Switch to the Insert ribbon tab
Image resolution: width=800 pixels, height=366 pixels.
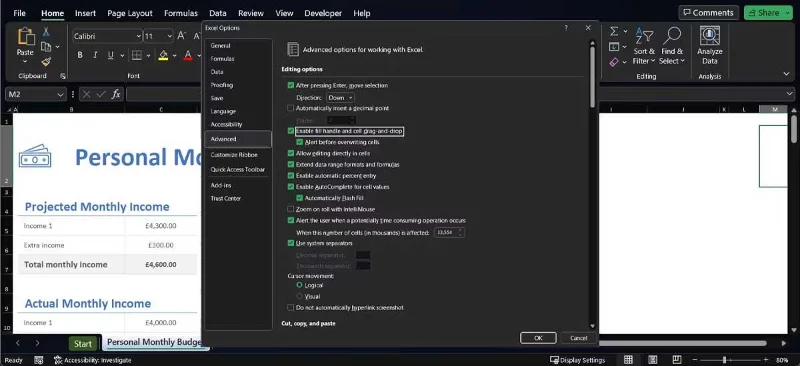pos(85,13)
